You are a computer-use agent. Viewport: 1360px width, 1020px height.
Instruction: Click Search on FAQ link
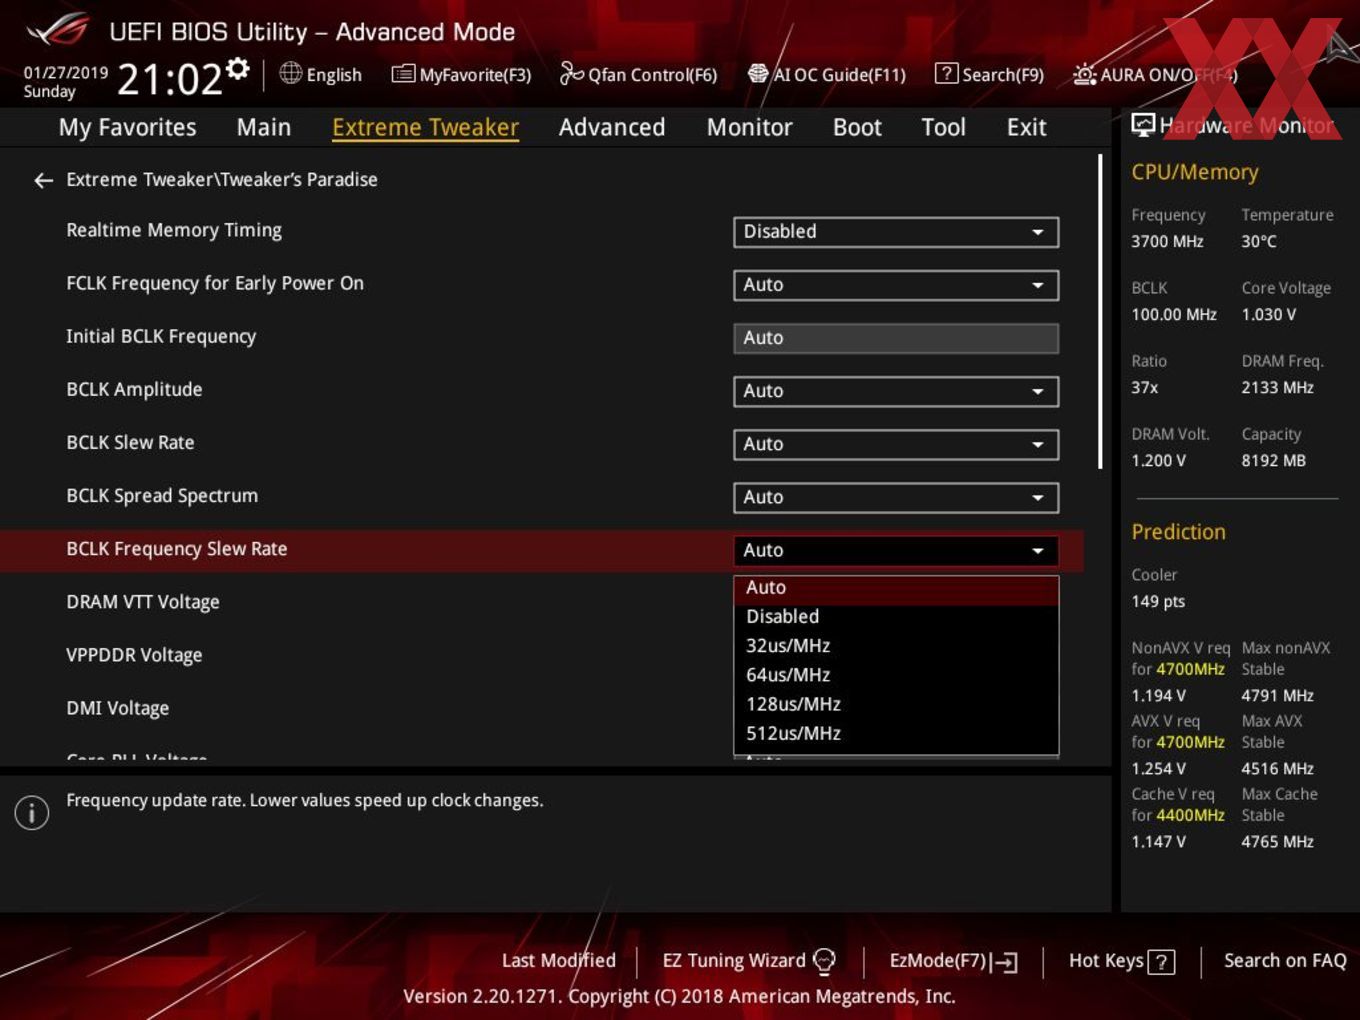[x=1285, y=961]
